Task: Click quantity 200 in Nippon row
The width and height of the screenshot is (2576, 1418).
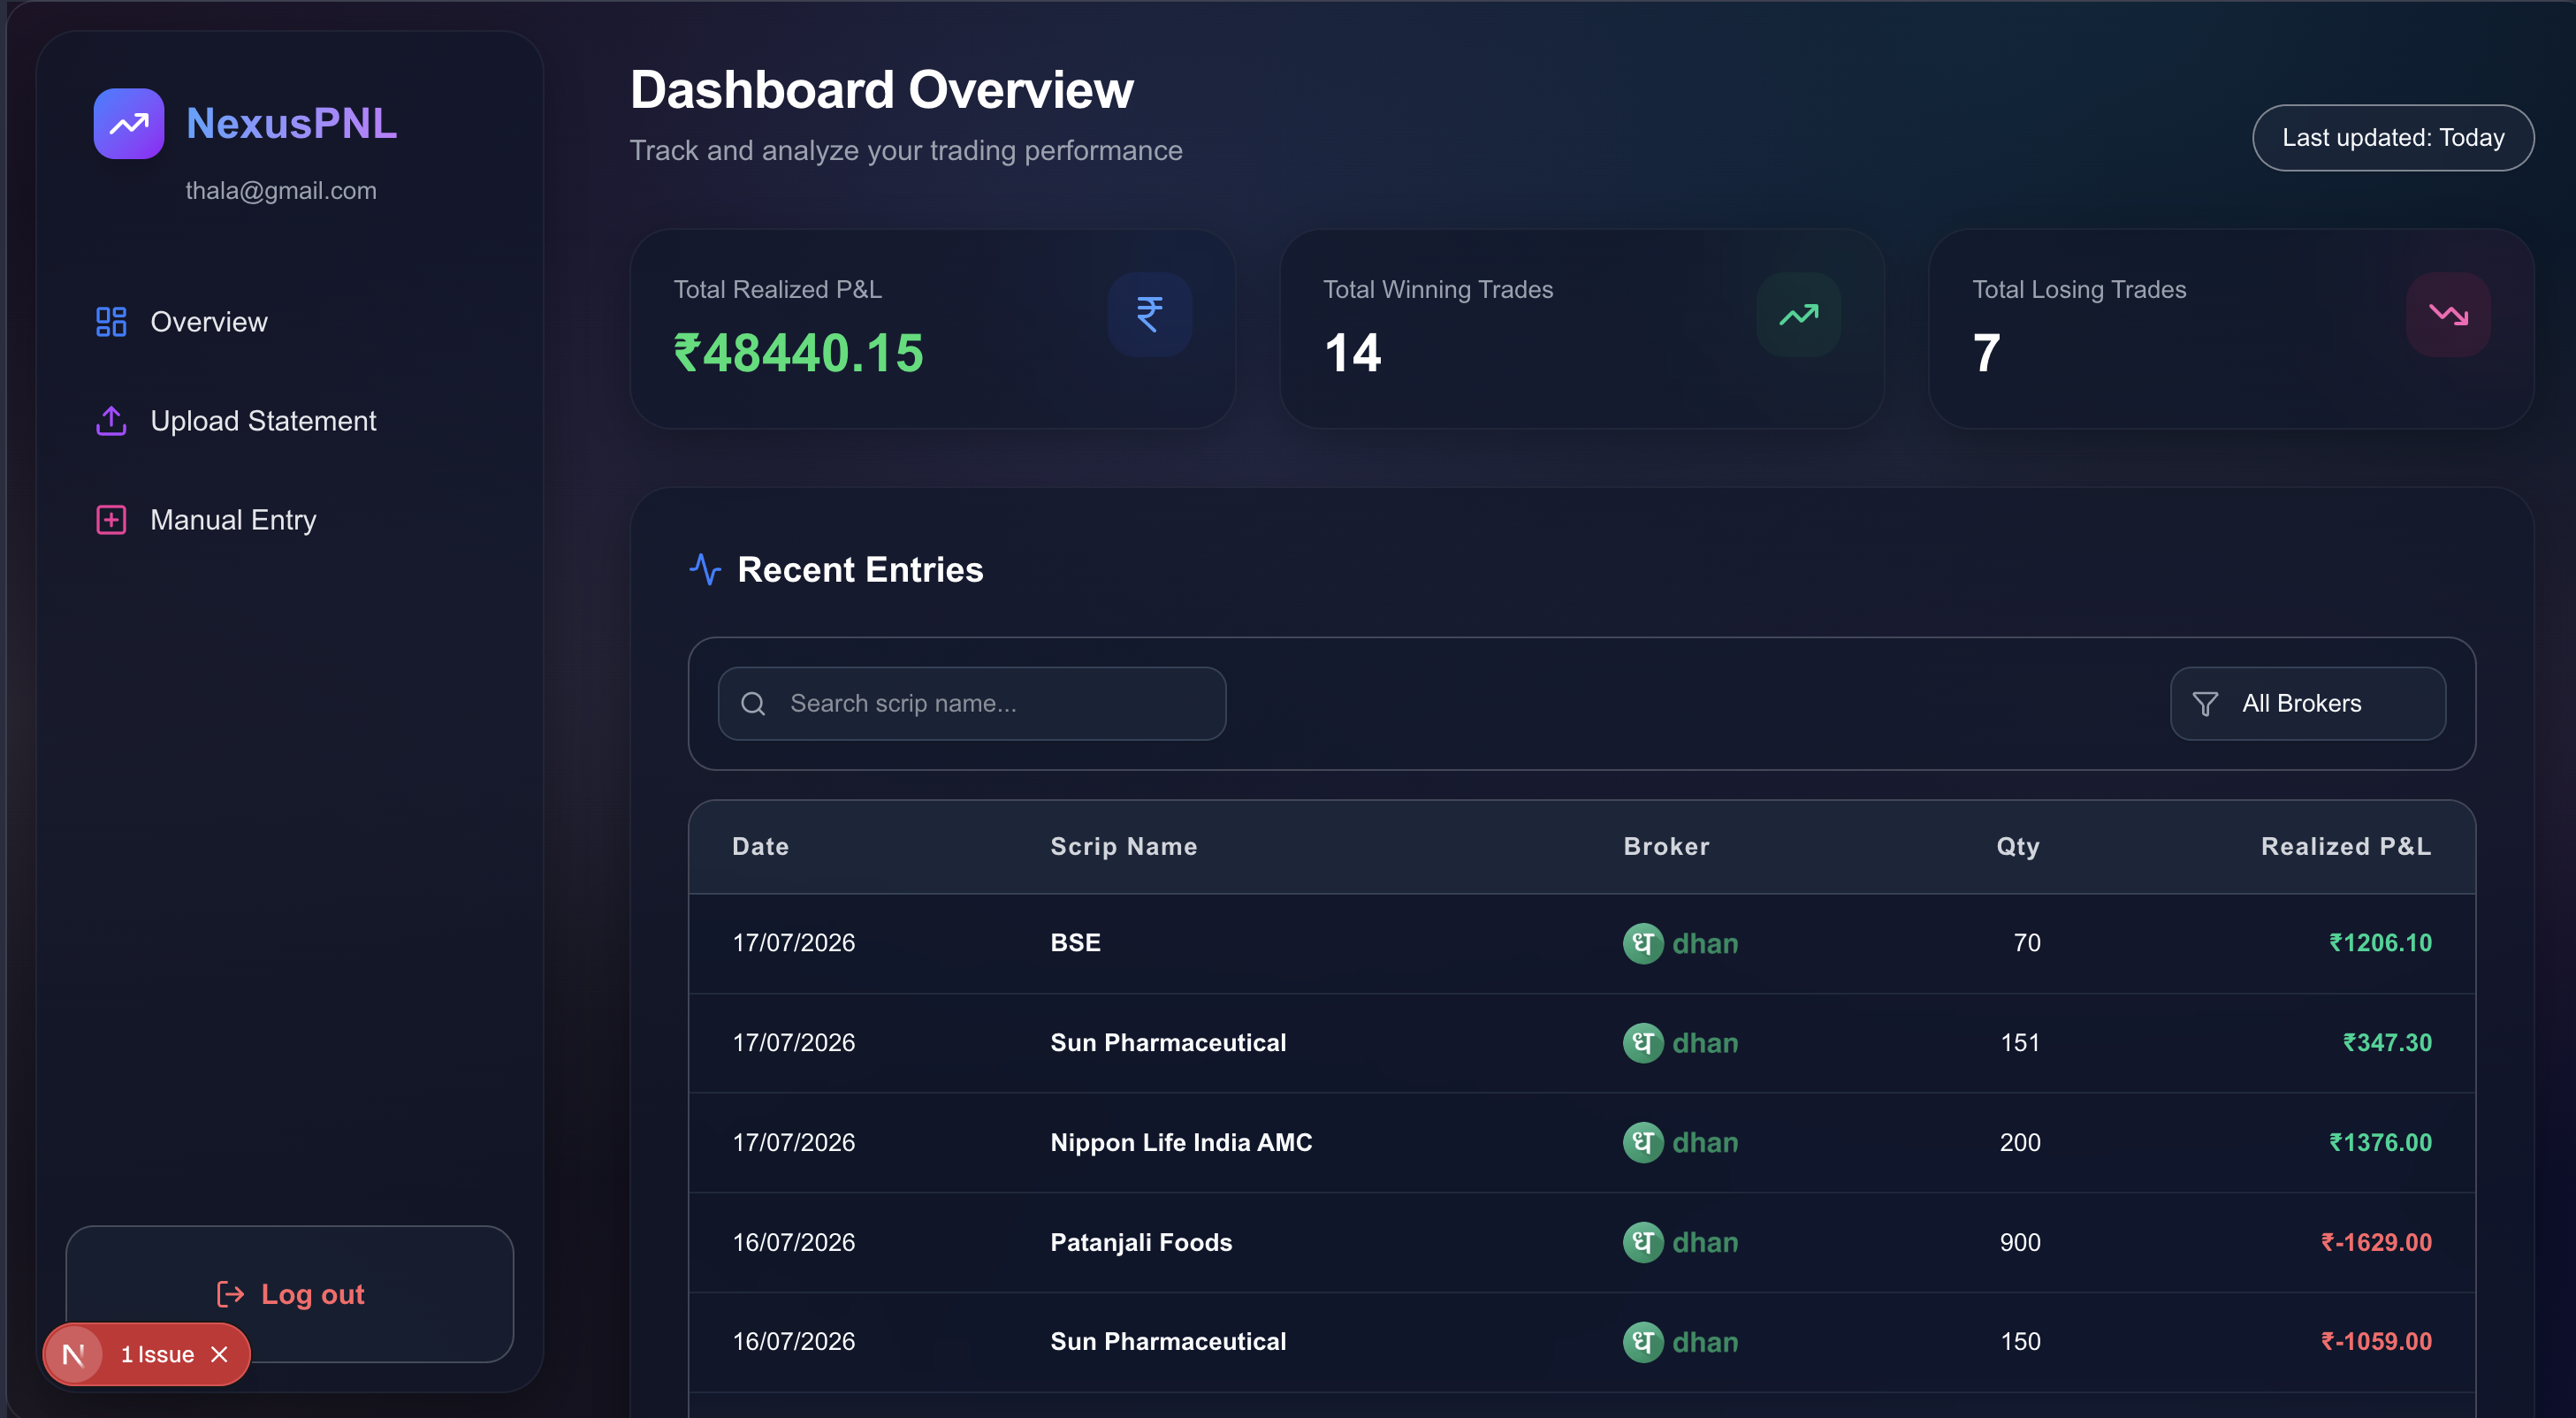Action: coord(2020,1143)
